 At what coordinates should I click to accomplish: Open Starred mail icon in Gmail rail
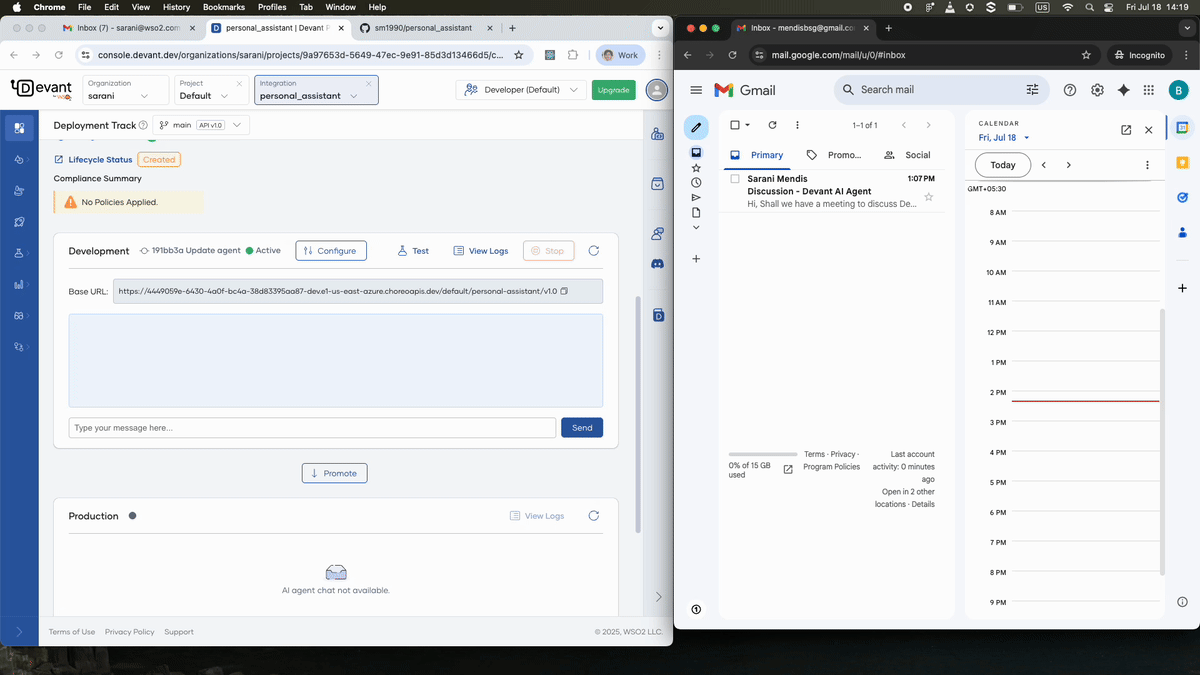(x=696, y=168)
